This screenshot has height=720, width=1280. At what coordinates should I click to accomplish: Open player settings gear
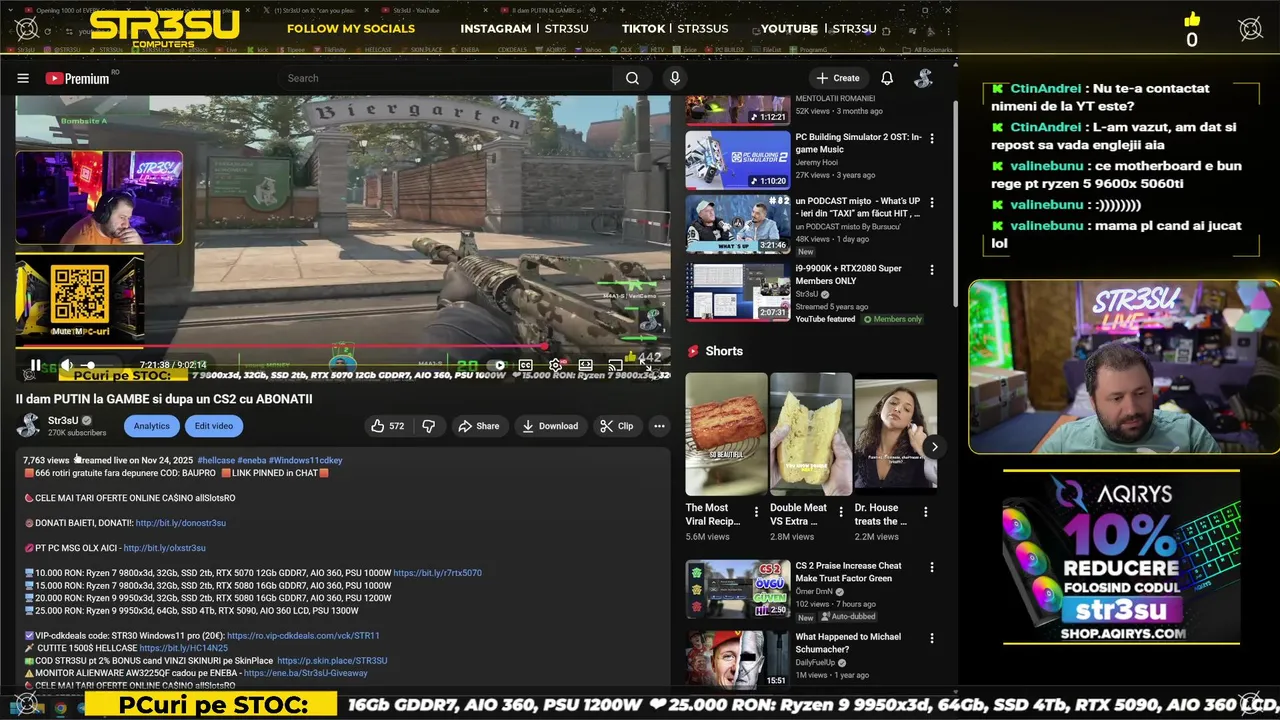pos(555,365)
